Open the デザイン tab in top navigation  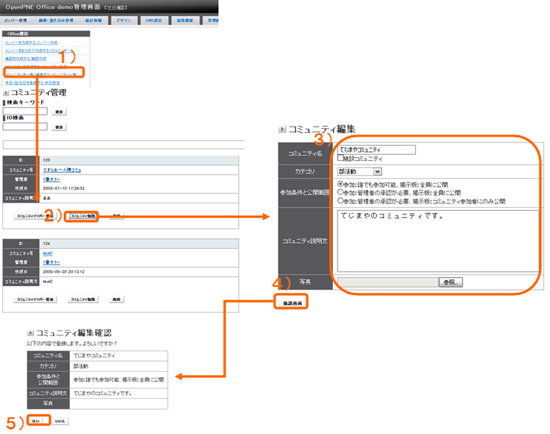coord(124,20)
